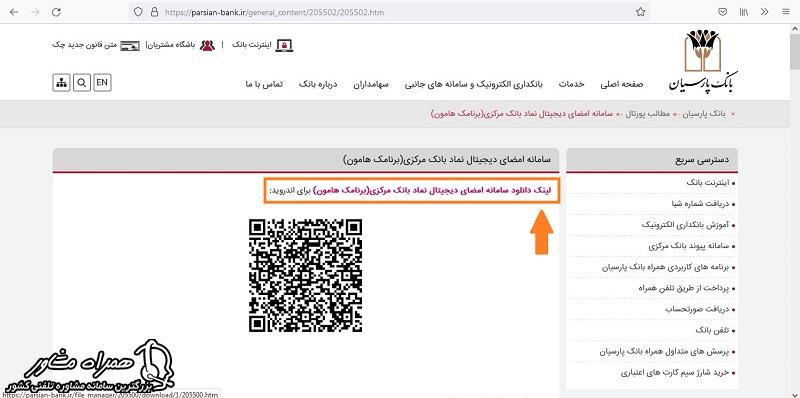Click the browser forward arrow
This screenshot has width=800, height=398.
pos(35,12)
